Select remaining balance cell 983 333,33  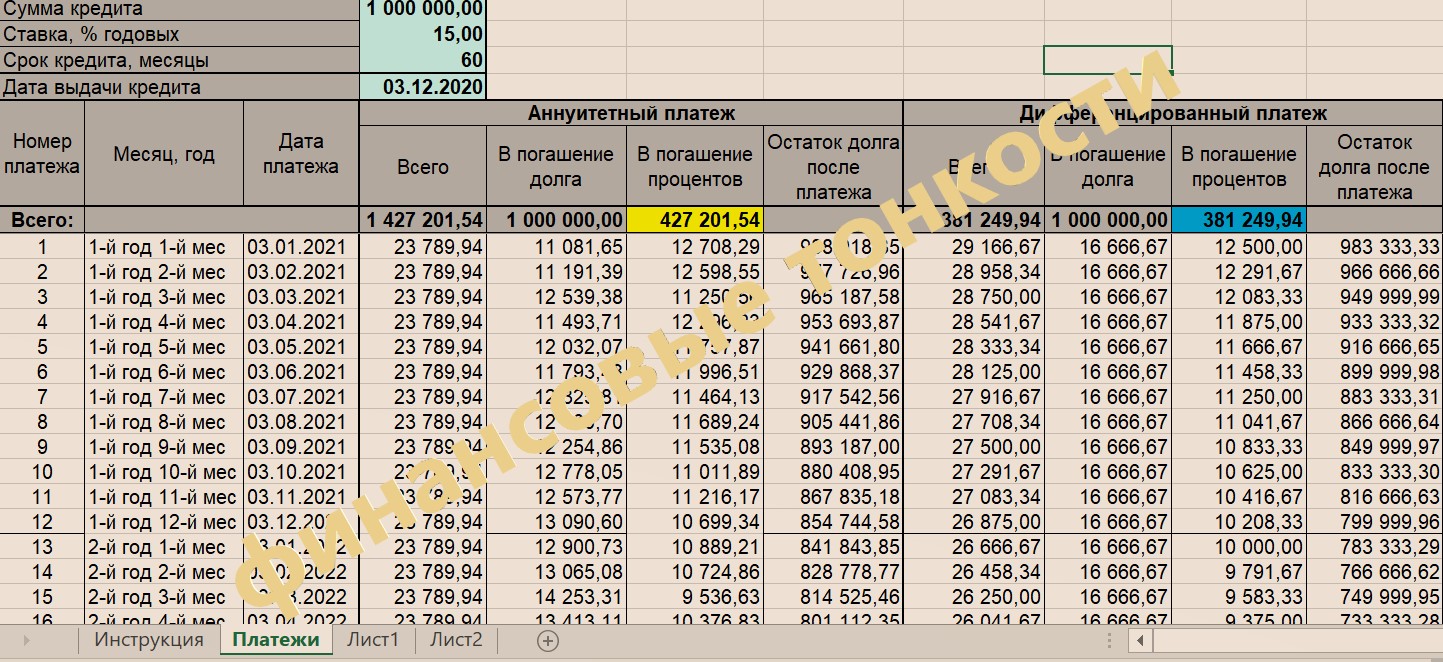coord(1374,247)
